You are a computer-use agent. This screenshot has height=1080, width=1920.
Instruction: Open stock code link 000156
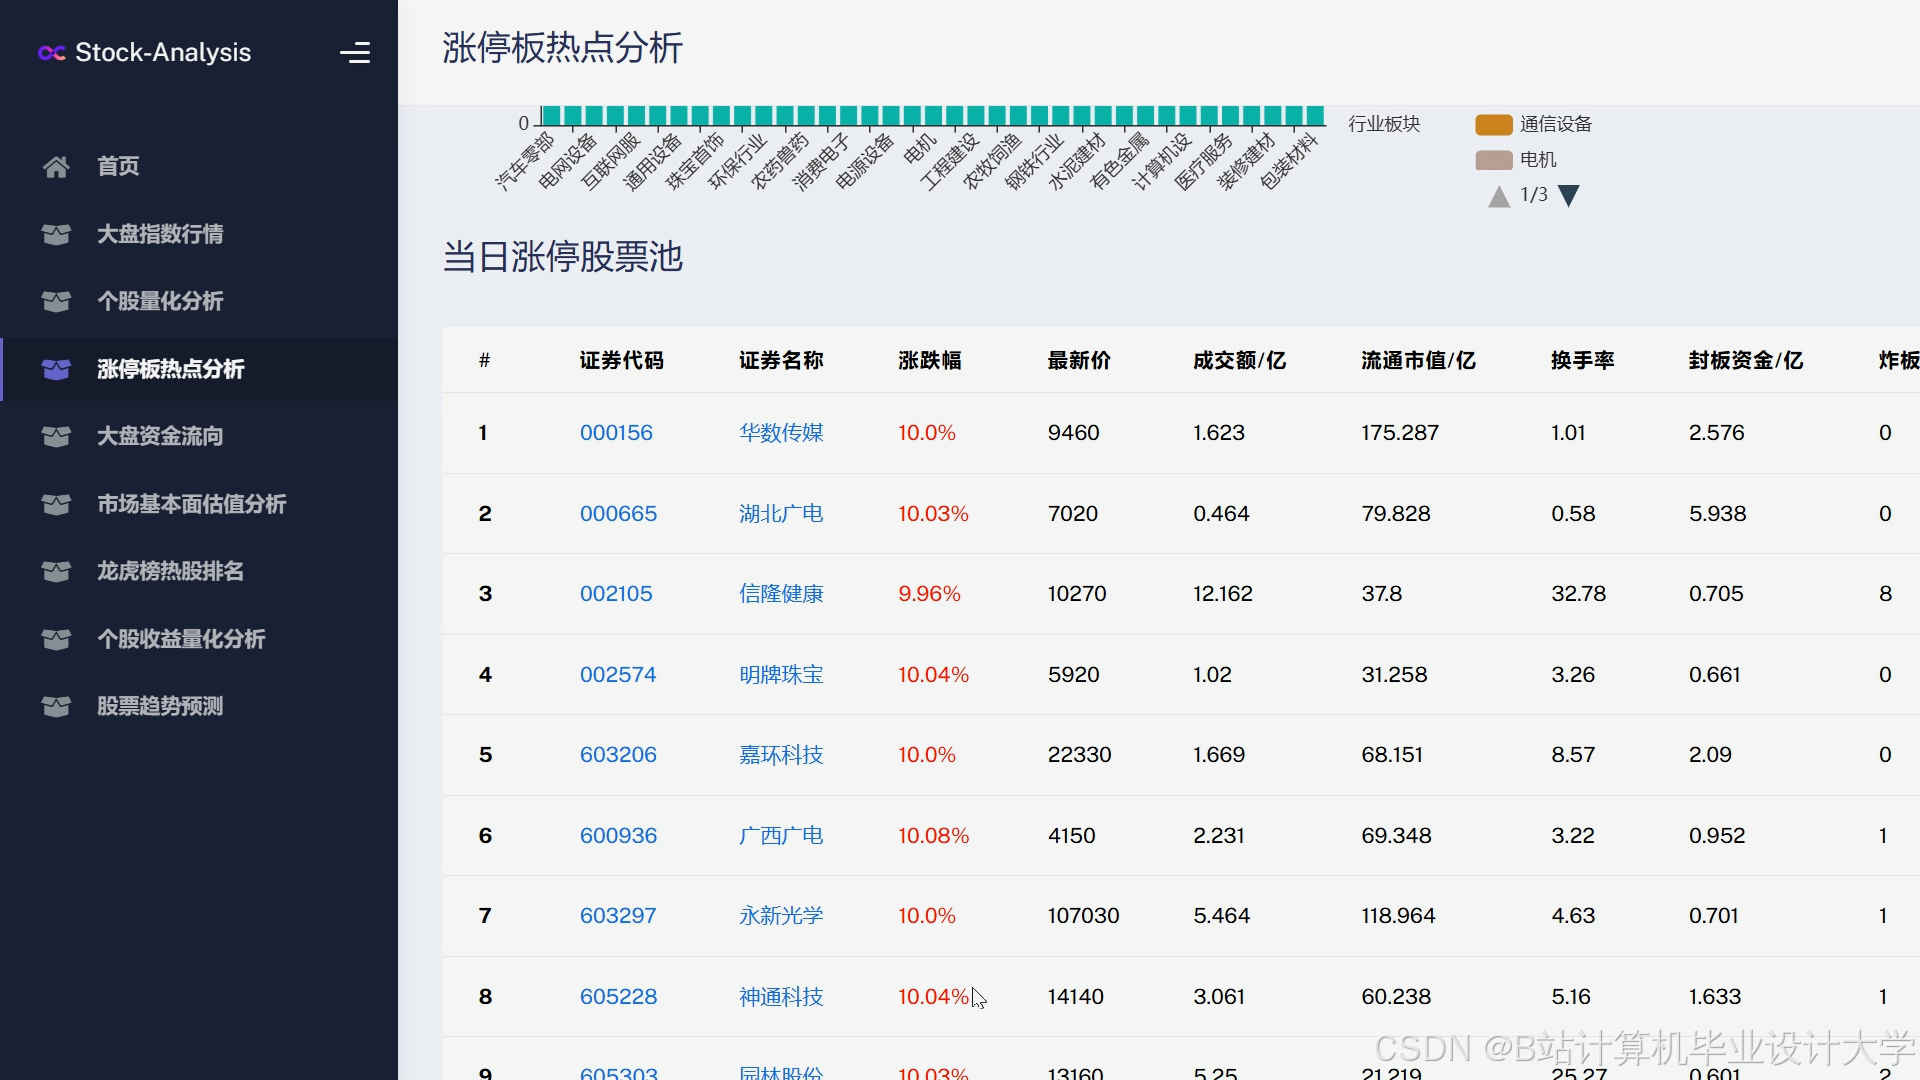pyautogui.click(x=616, y=432)
